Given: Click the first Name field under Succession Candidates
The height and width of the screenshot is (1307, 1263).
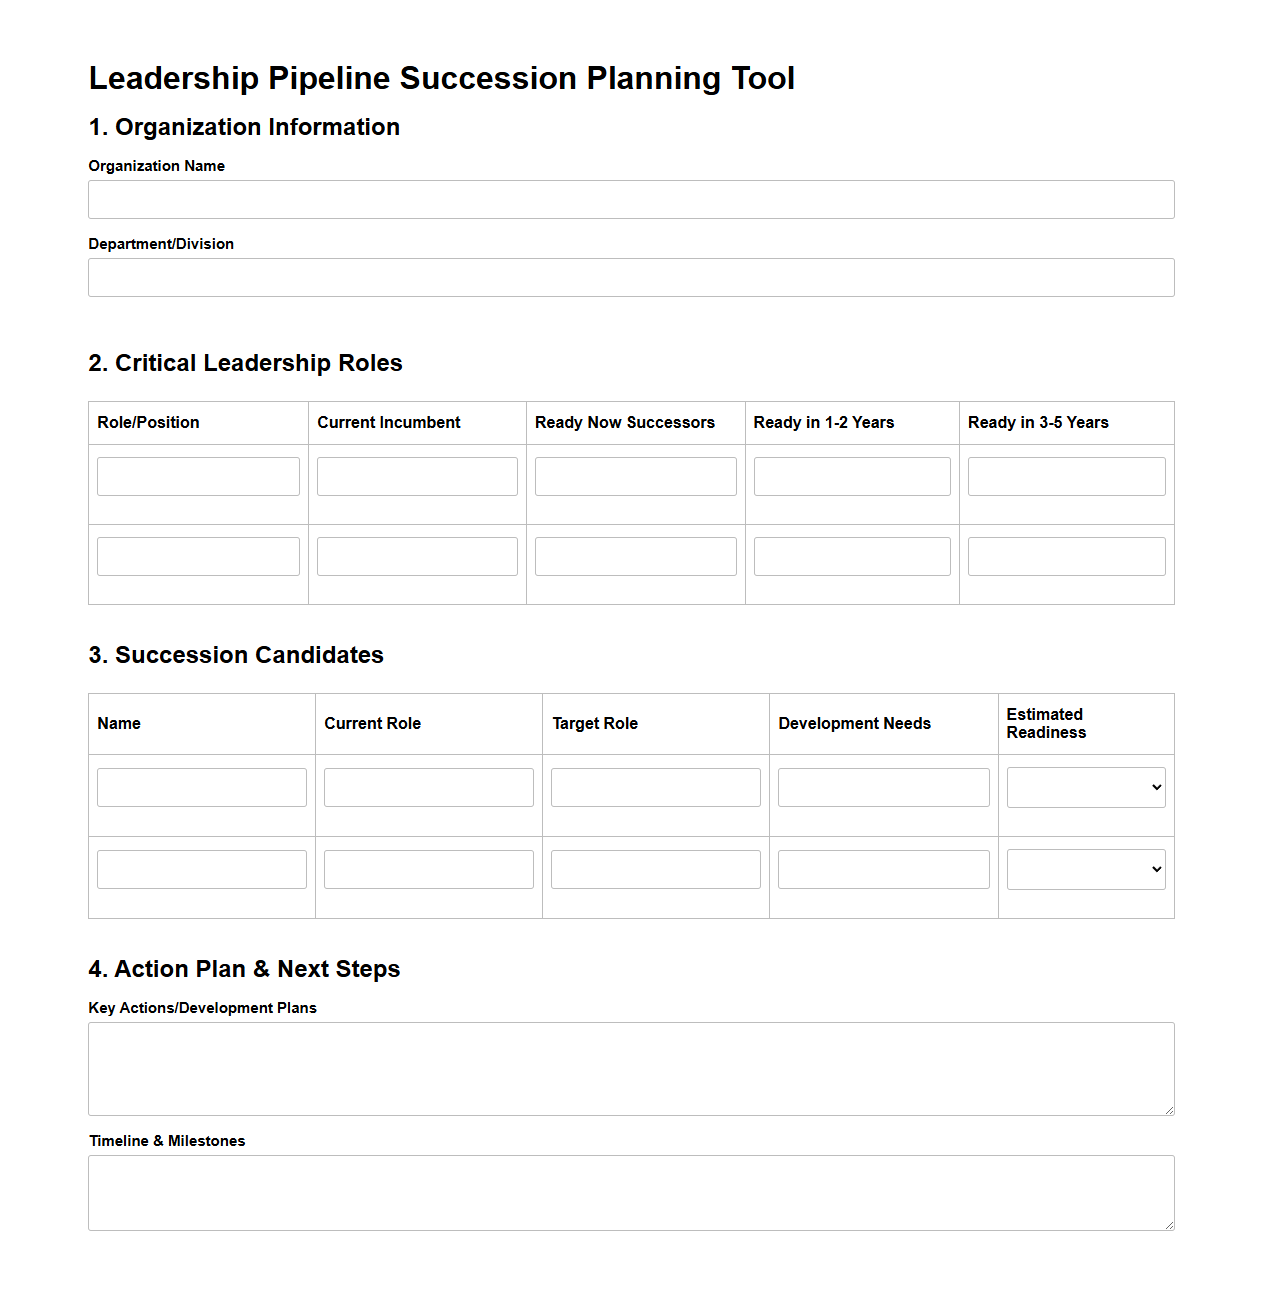Looking at the screenshot, I should pyautogui.click(x=201, y=787).
